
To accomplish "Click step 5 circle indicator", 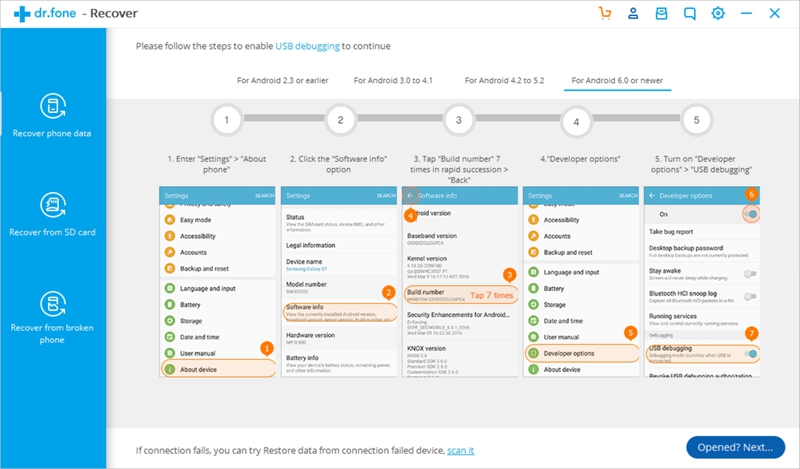I will (x=696, y=120).
